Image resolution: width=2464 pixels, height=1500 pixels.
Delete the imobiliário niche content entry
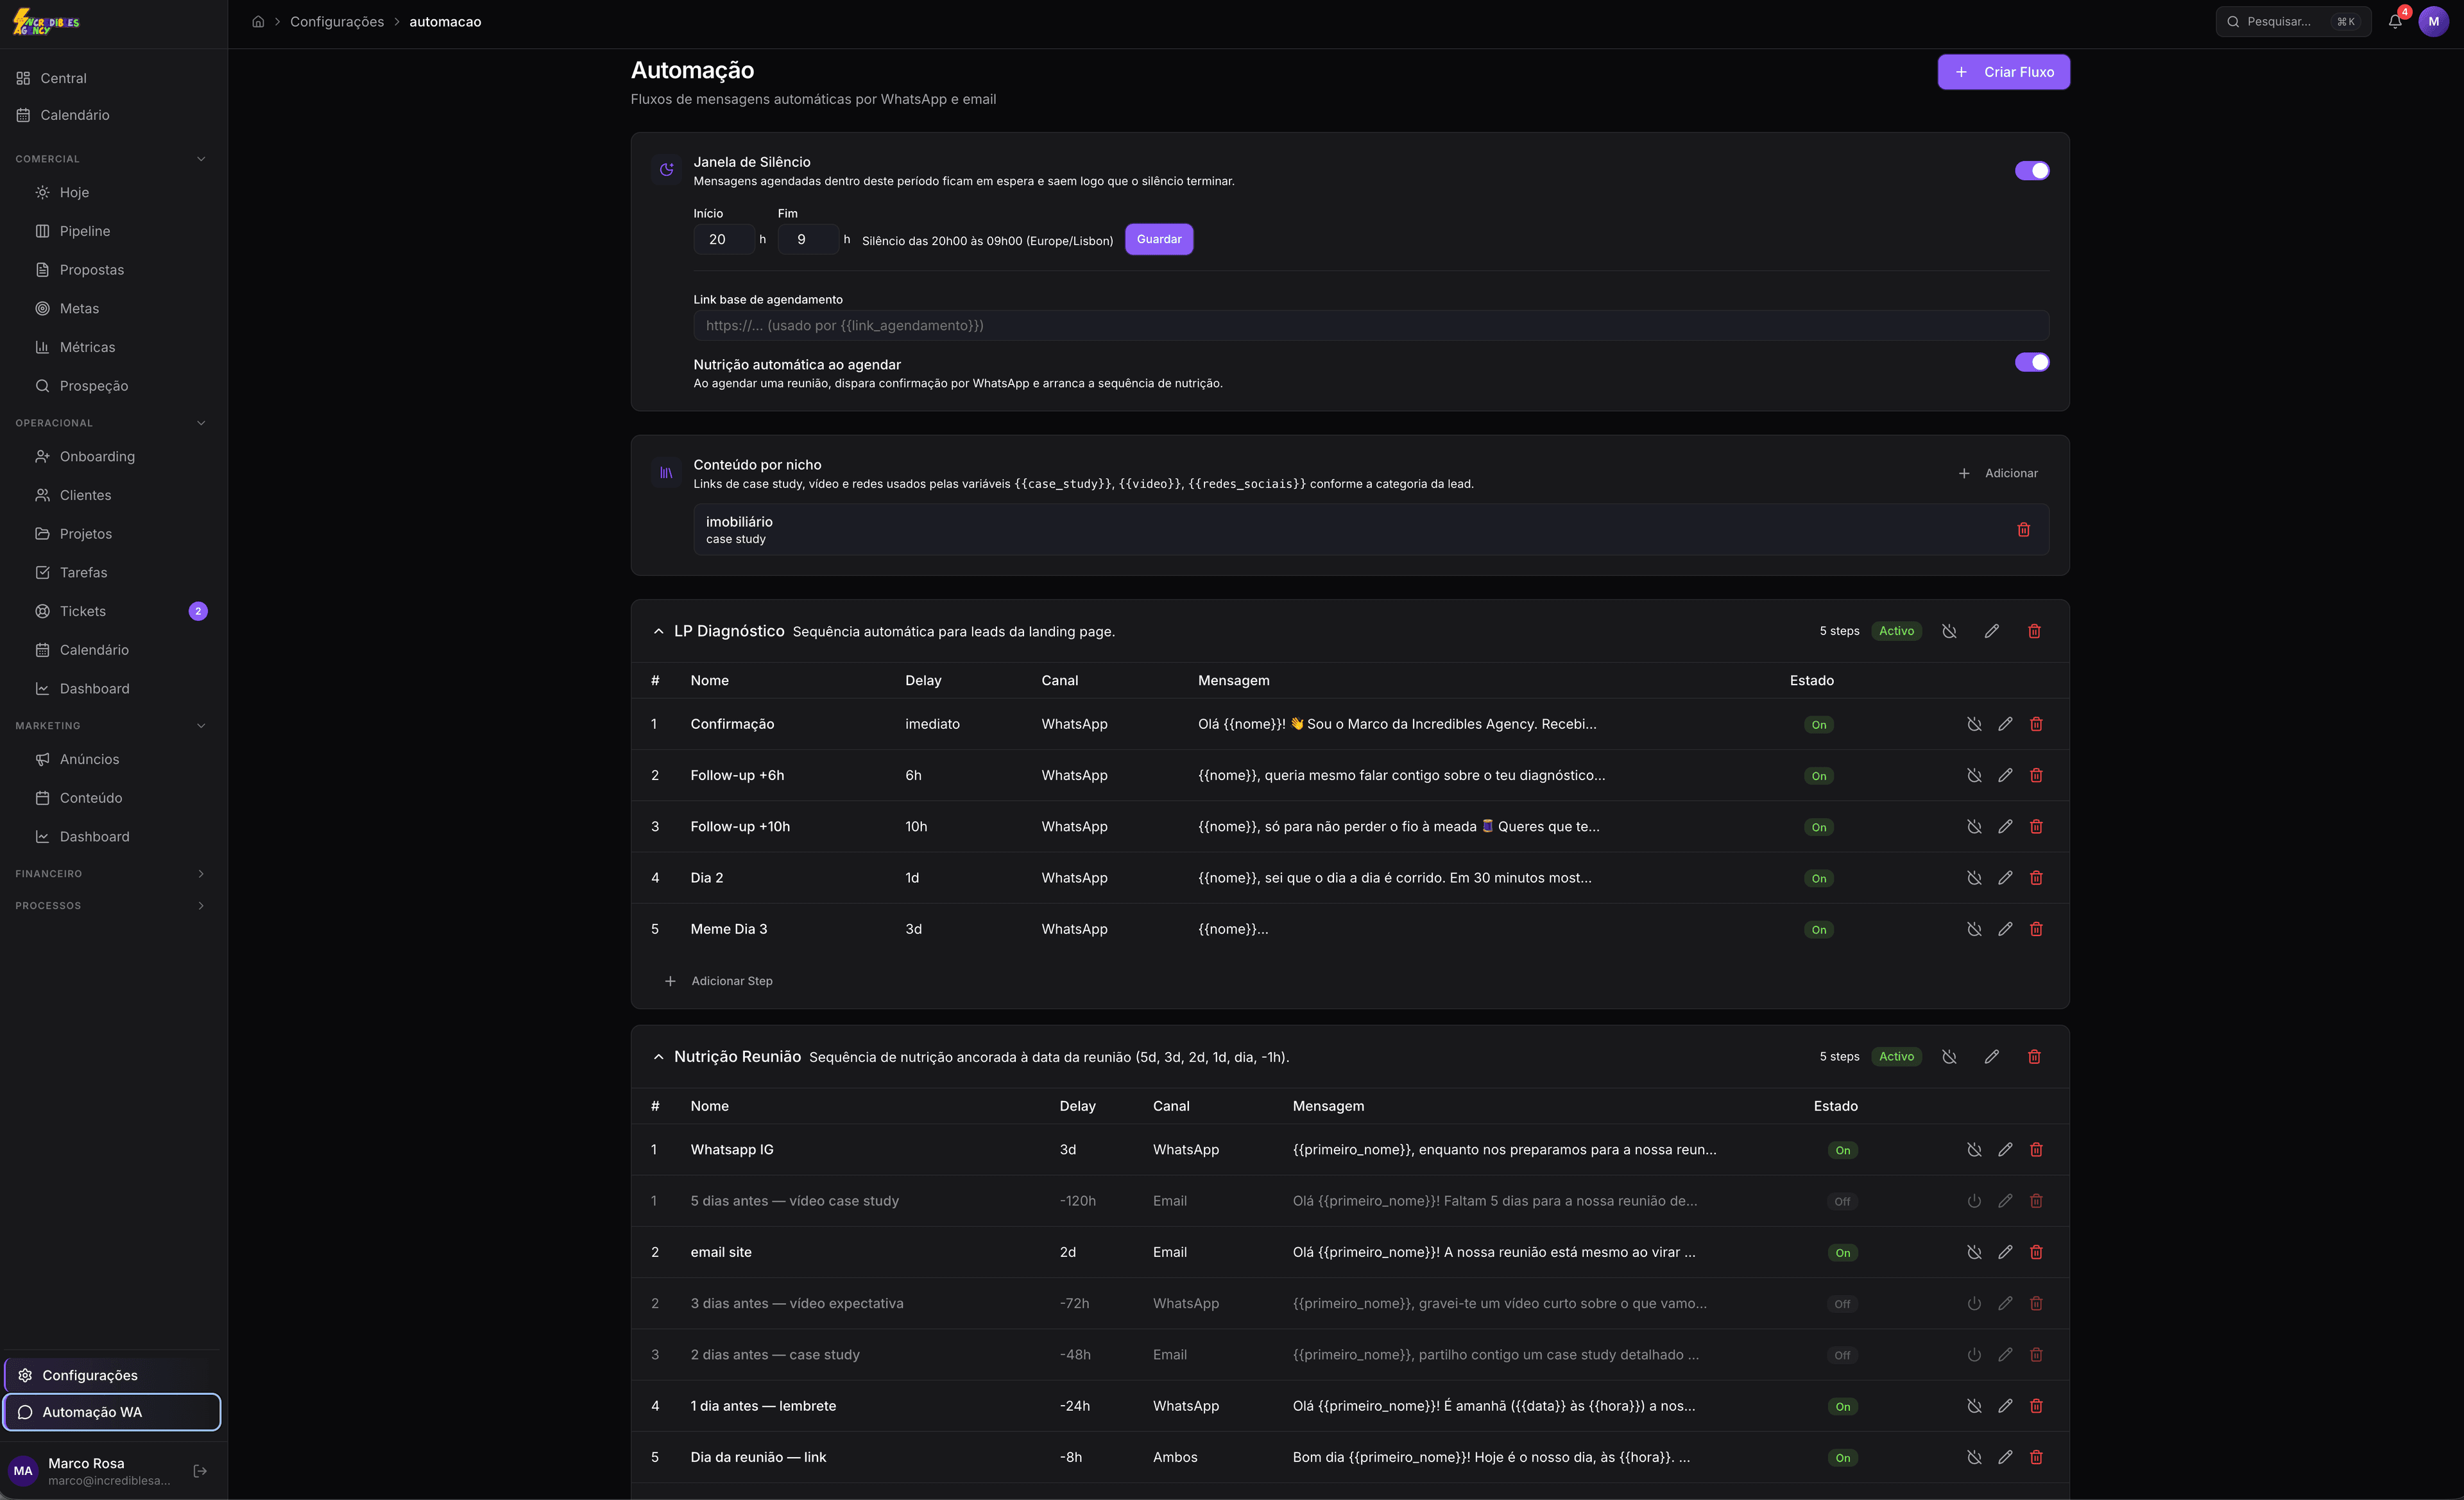pos(2023,529)
